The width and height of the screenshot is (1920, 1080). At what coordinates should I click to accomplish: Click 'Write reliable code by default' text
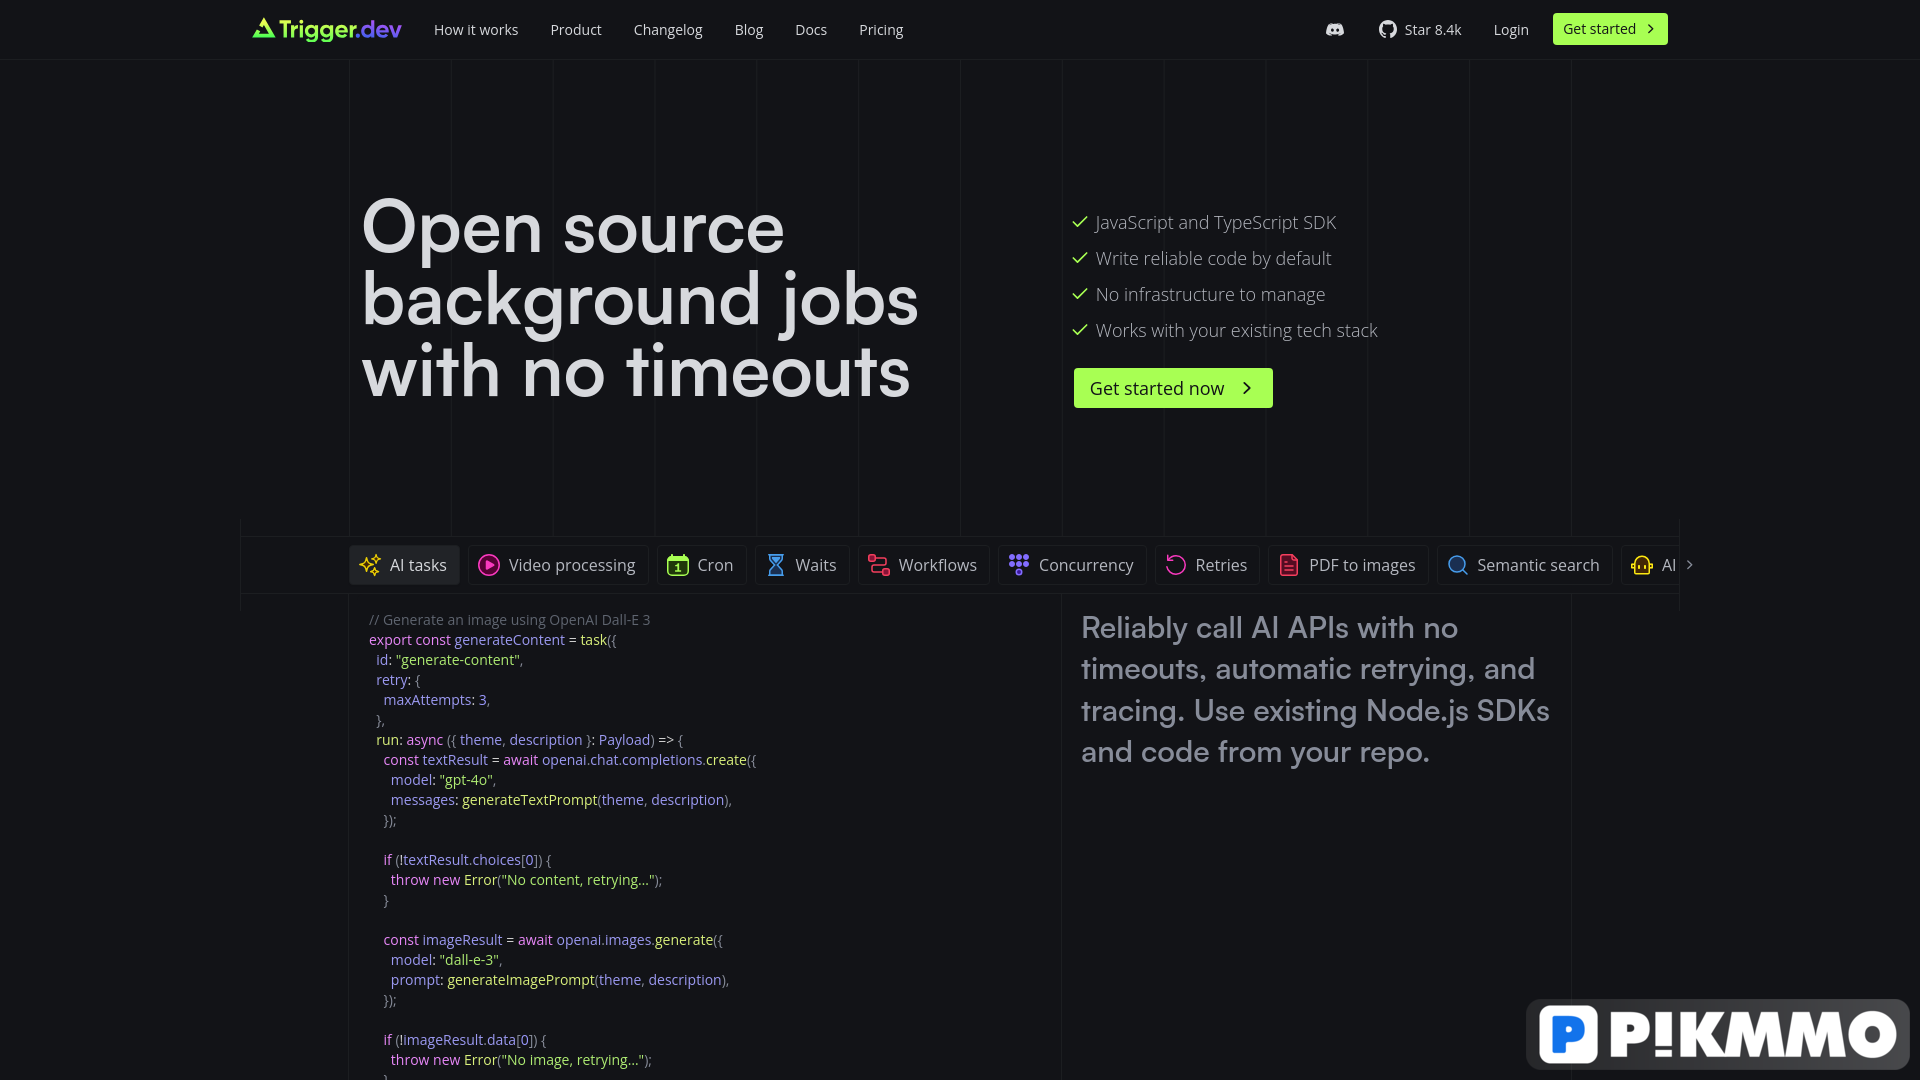[1213, 259]
